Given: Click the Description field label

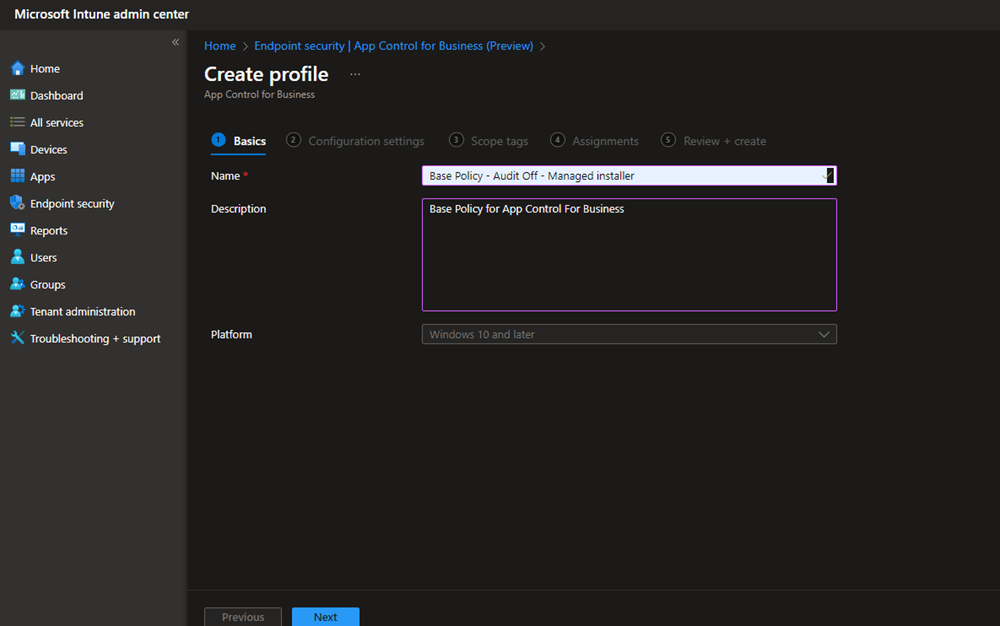Looking at the screenshot, I should tap(238, 208).
